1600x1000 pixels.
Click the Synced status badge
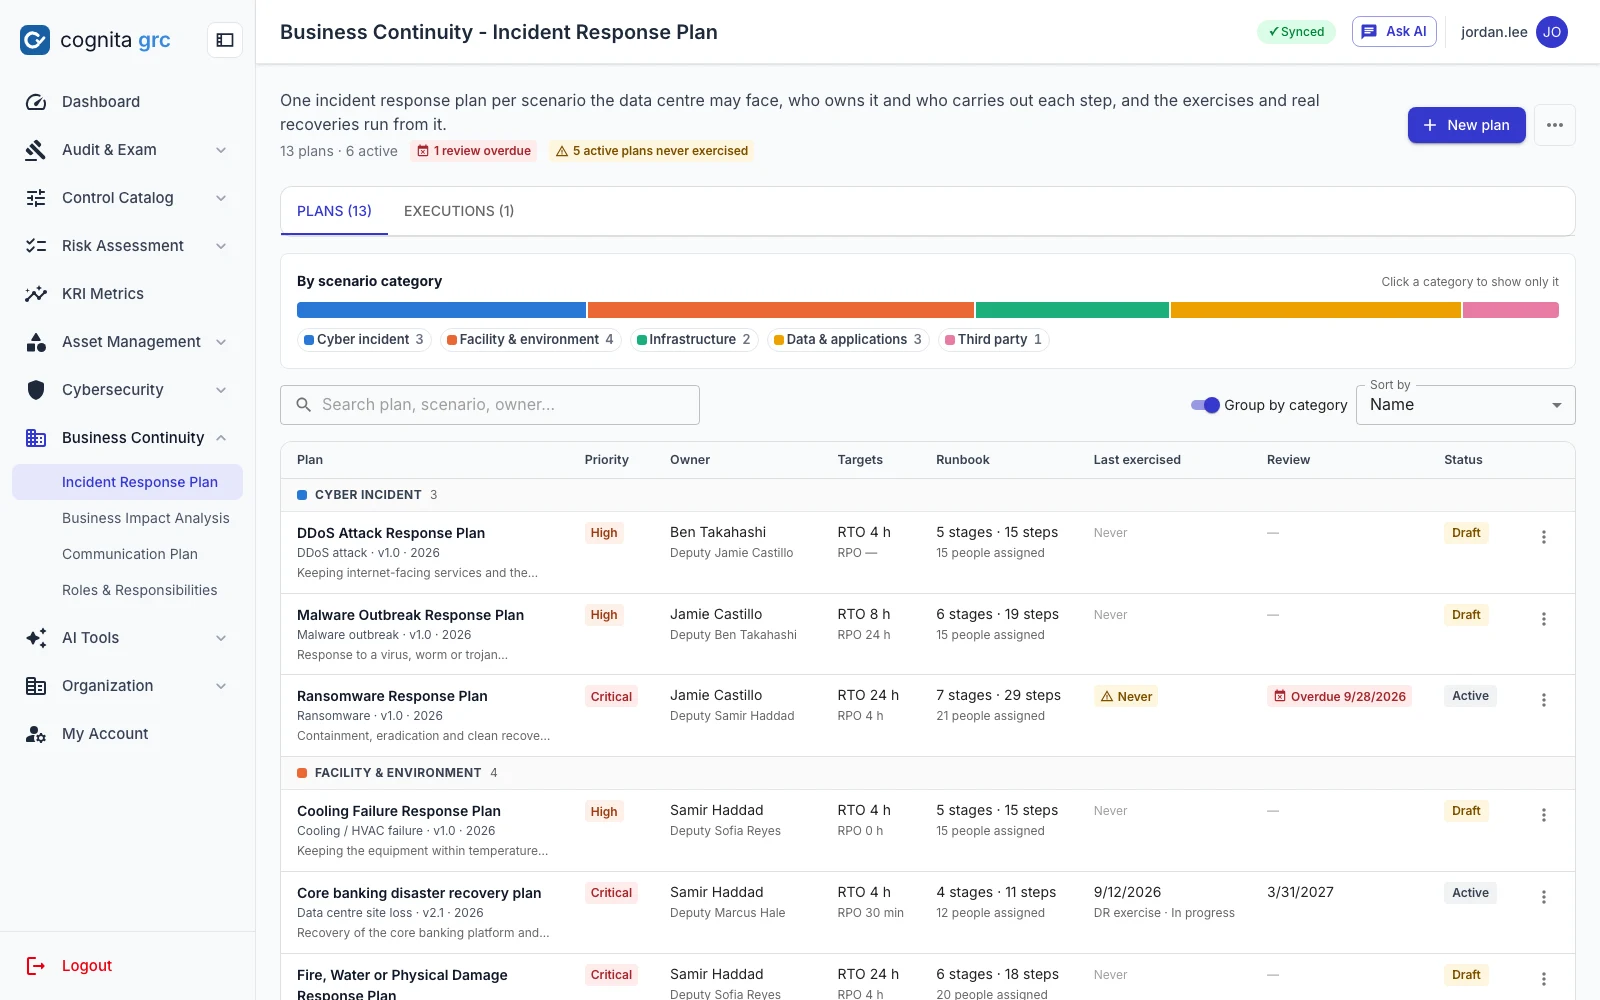click(1296, 32)
